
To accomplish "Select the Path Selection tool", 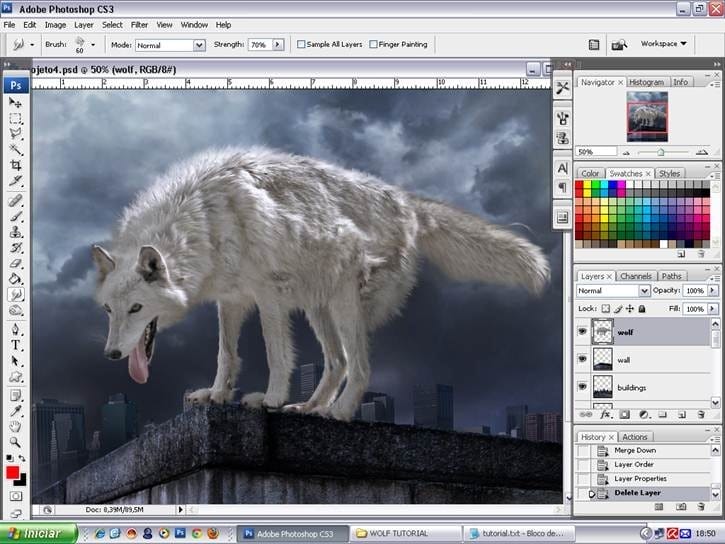I will click(16, 361).
